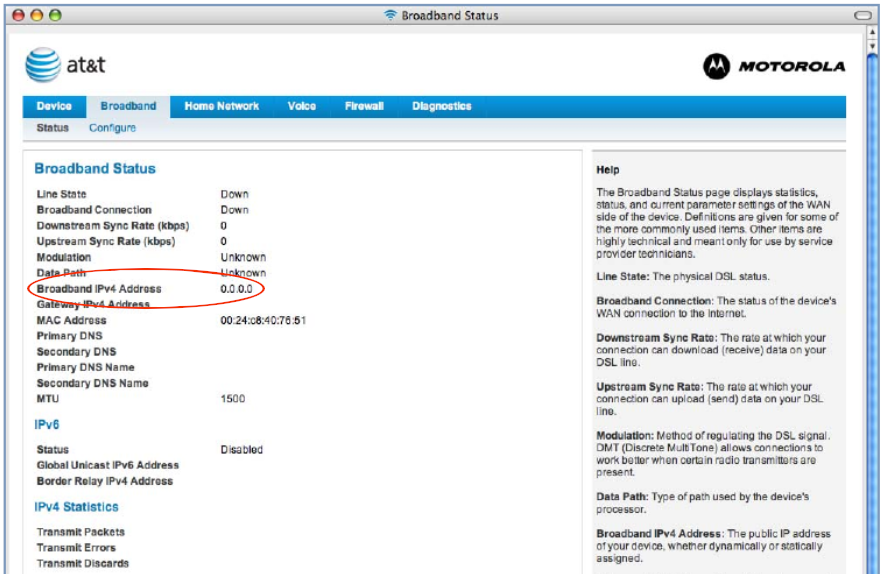
Task: Click the IPv6 section heading
Action: pos(48,425)
